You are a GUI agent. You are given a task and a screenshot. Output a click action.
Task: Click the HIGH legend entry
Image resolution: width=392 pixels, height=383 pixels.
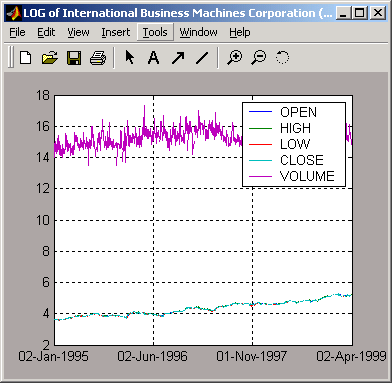click(295, 128)
